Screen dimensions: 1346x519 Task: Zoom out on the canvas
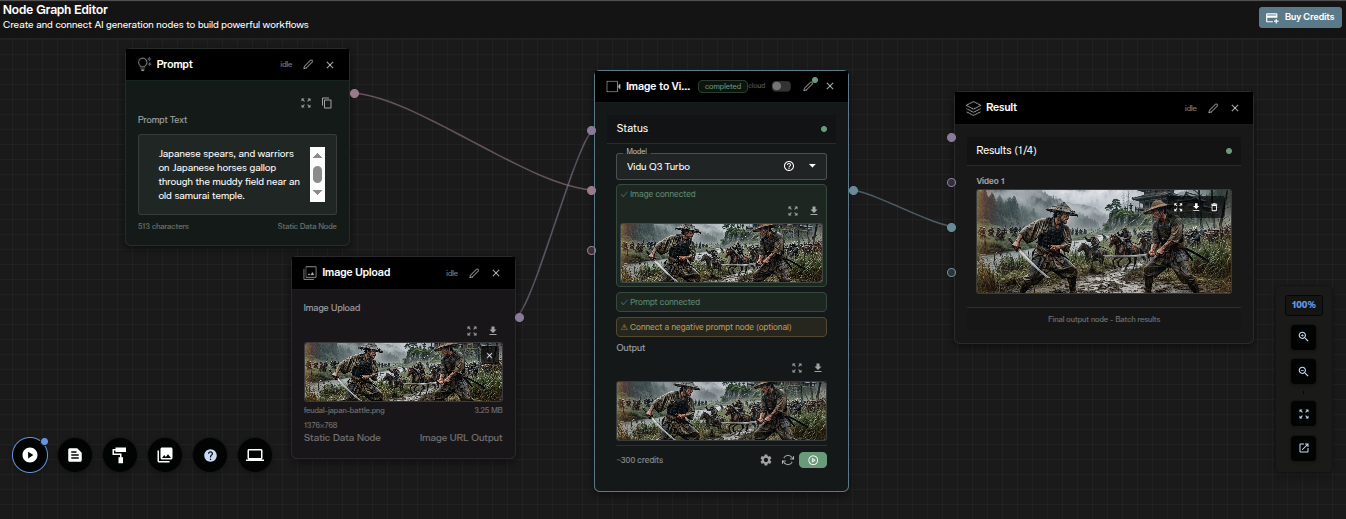coord(1303,371)
